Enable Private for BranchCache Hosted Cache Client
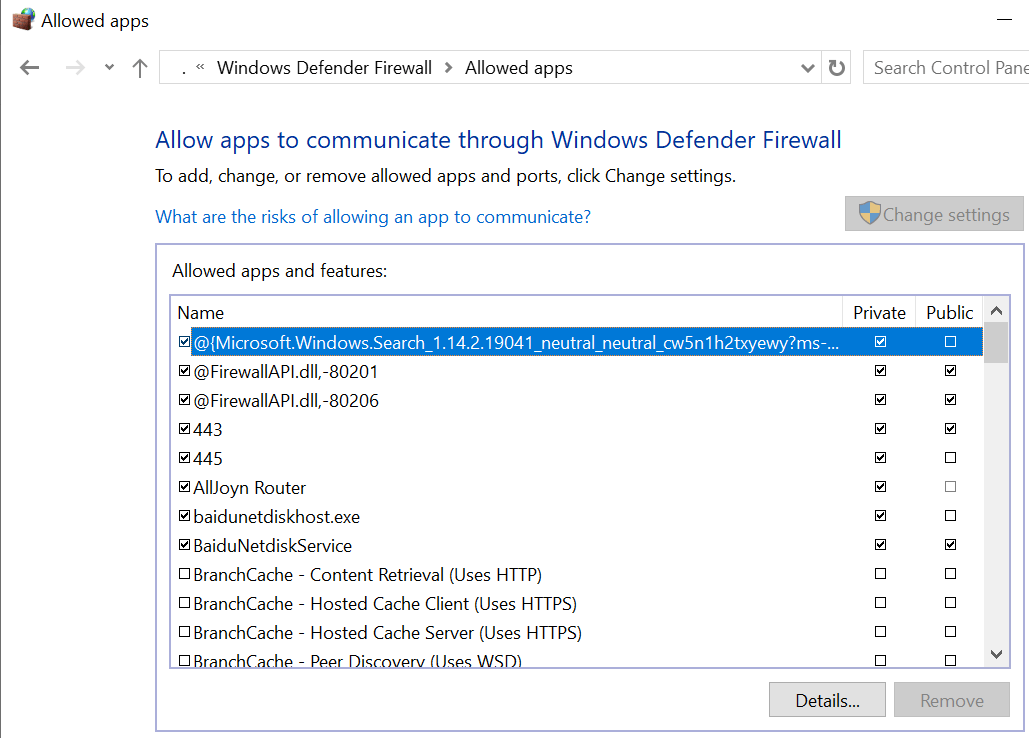1029x738 pixels. 881,602
